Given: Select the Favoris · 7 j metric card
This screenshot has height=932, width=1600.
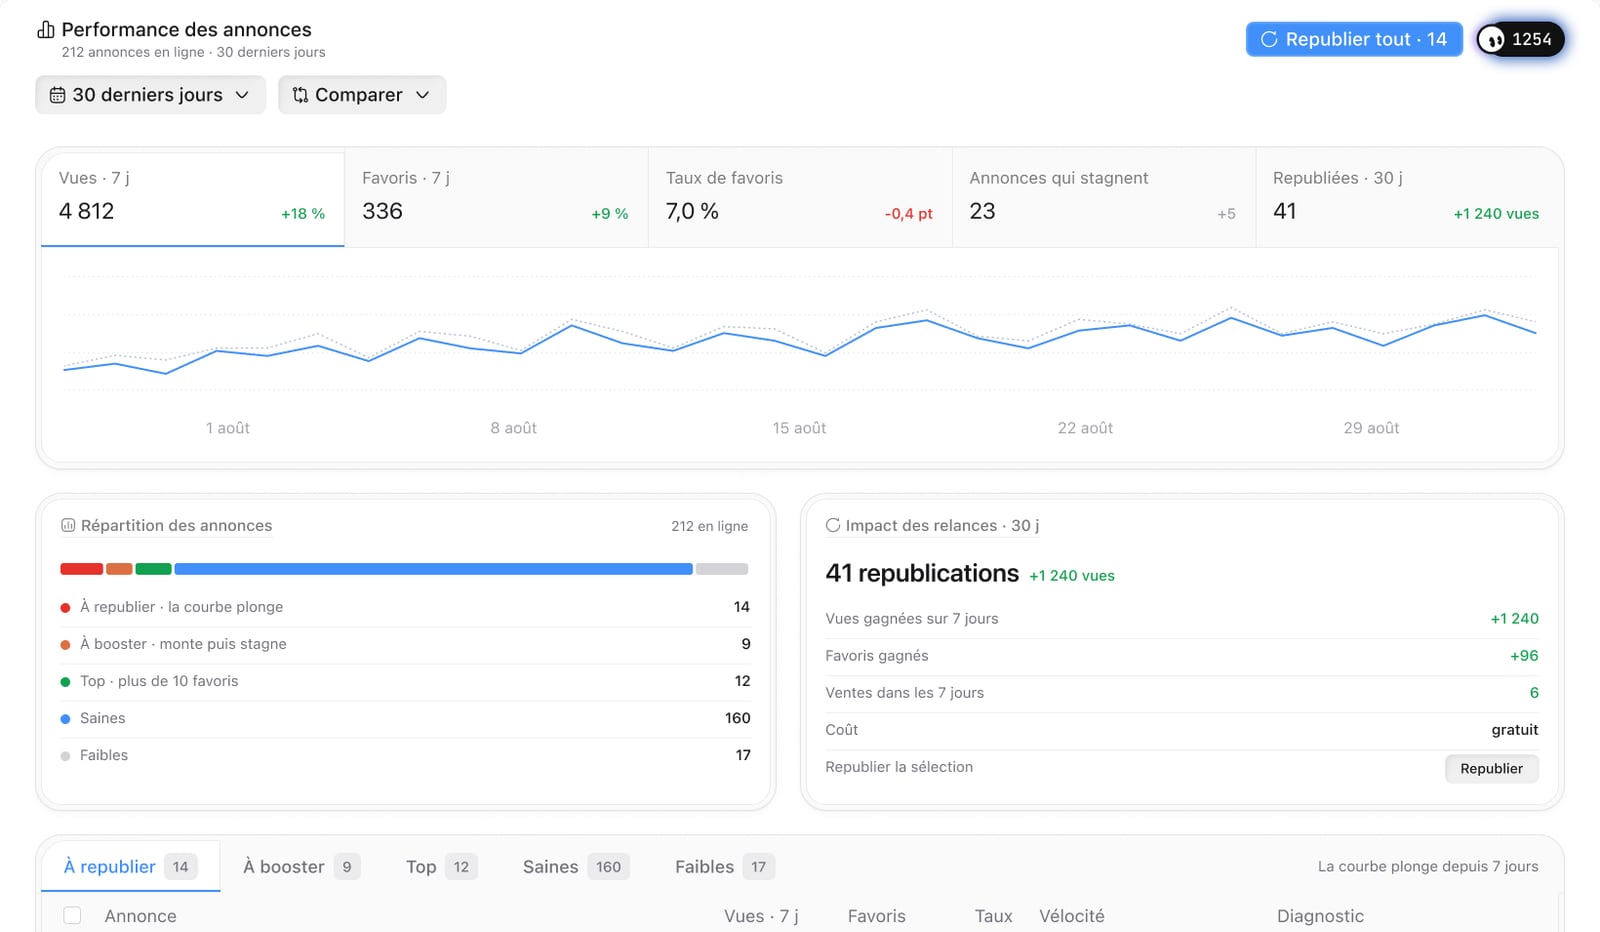Looking at the screenshot, I should point(496,198).
